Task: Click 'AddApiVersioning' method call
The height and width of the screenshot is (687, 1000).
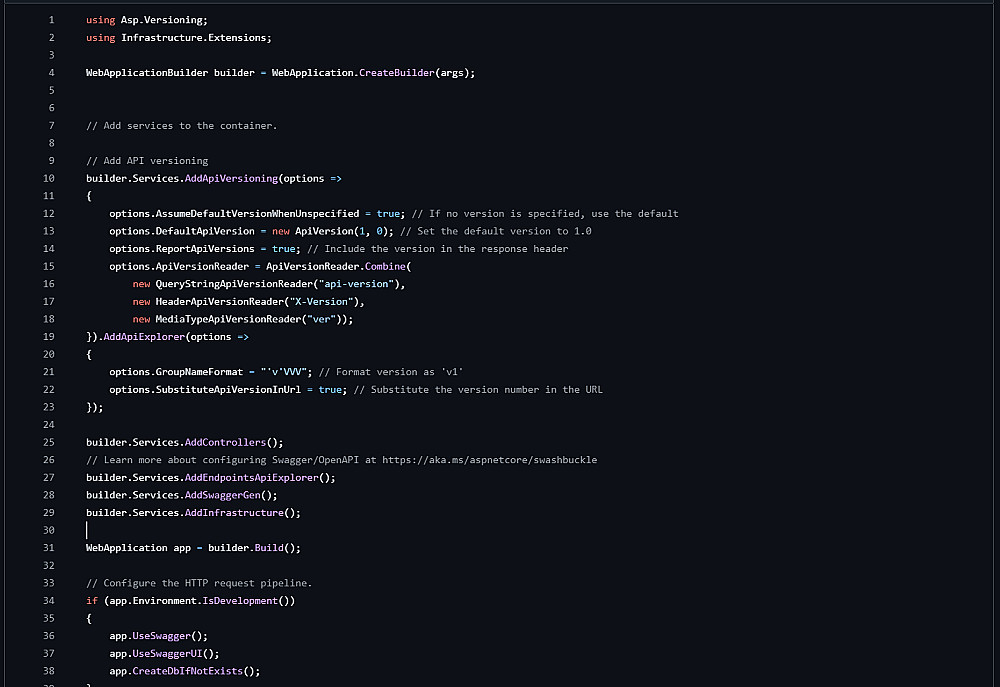Action: tap(232, 178)
